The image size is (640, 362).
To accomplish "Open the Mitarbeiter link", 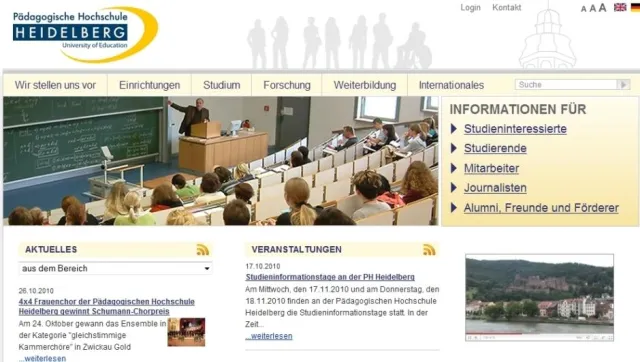I will click(x=491, y=168).
